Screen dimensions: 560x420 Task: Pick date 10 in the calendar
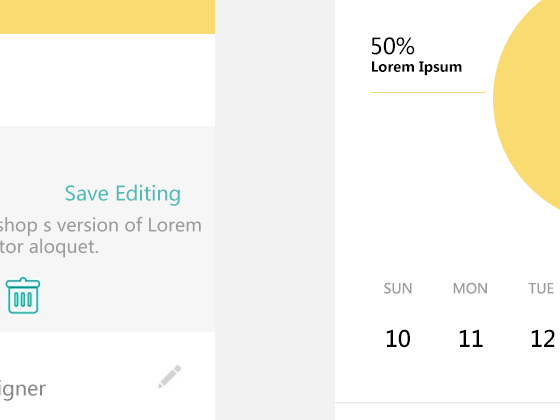pyautogui.click(x=398, y=339)
